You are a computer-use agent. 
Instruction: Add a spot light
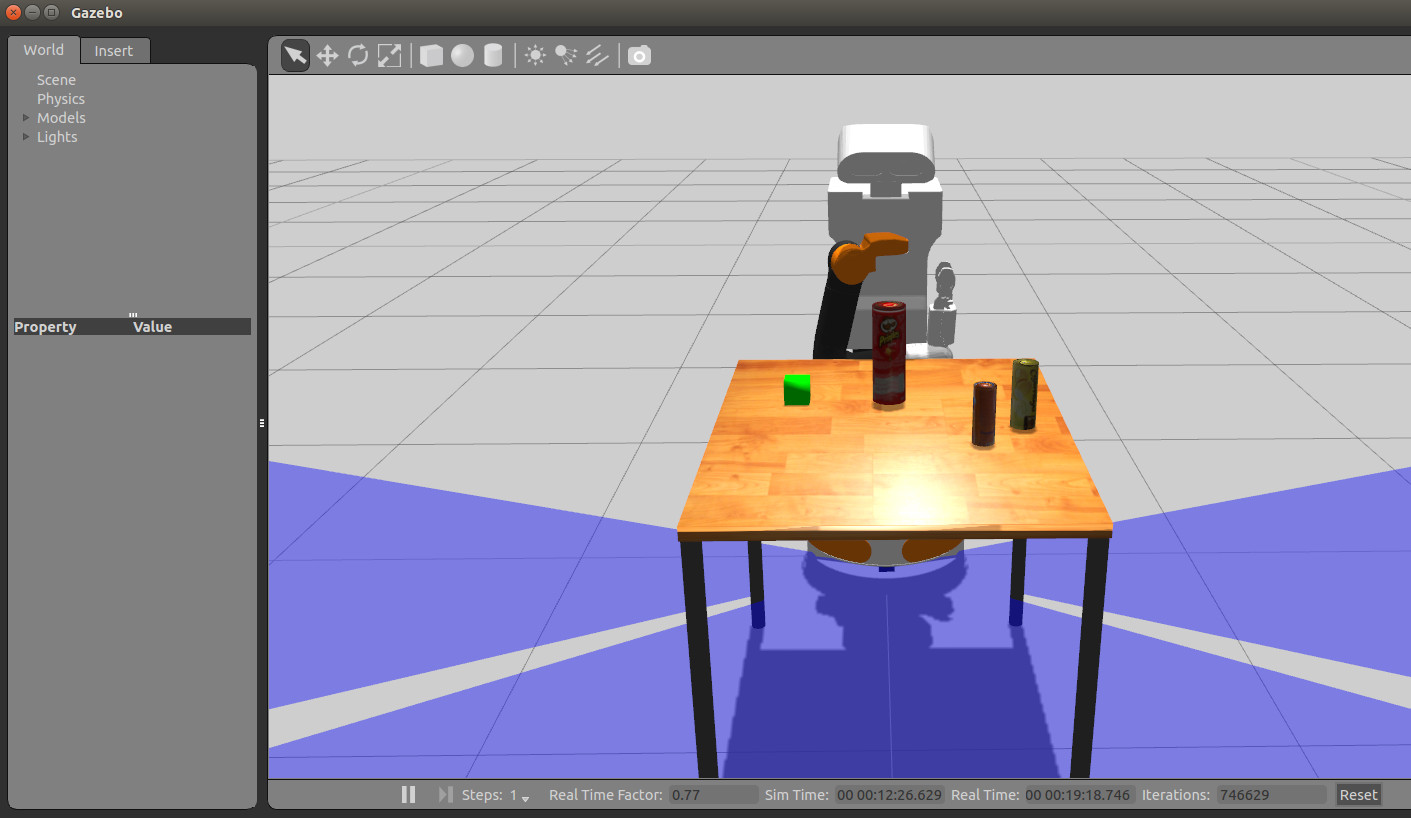pyautogui.click(x=566, y=56)
